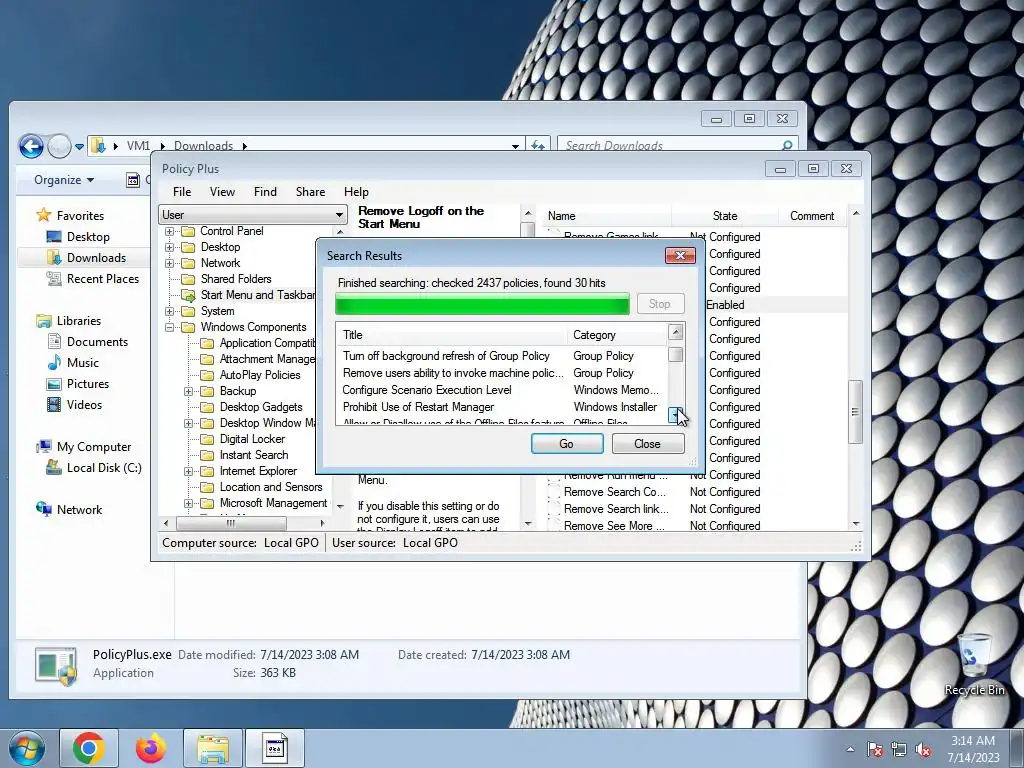Click Close button in Search Results dialog

click(648, 443)
